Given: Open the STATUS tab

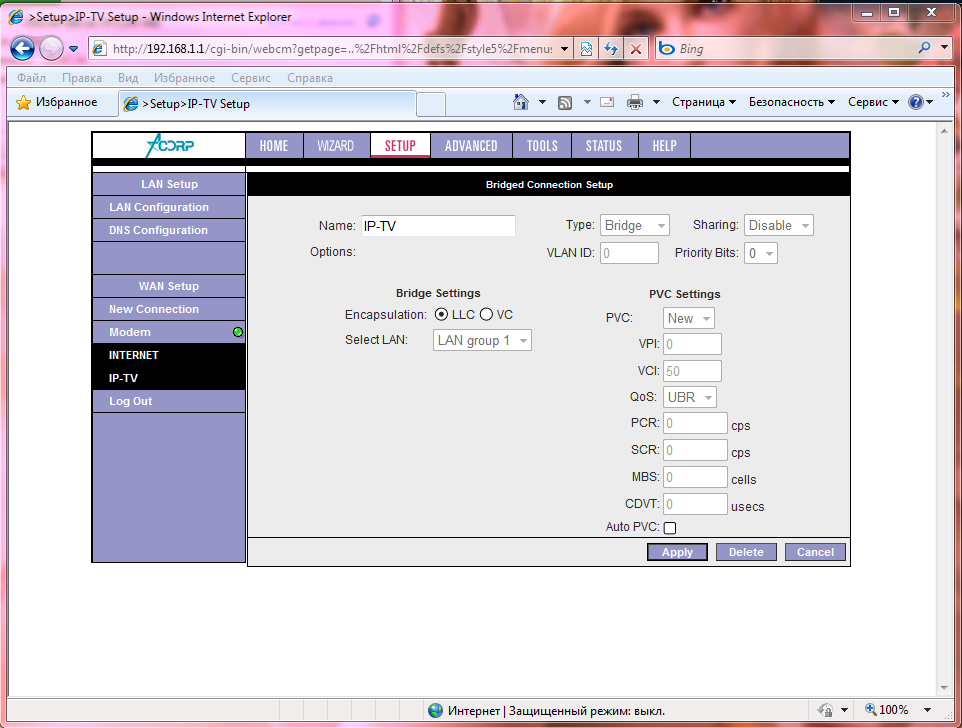Looking at the screenshot, I should [x=603, y=146].
